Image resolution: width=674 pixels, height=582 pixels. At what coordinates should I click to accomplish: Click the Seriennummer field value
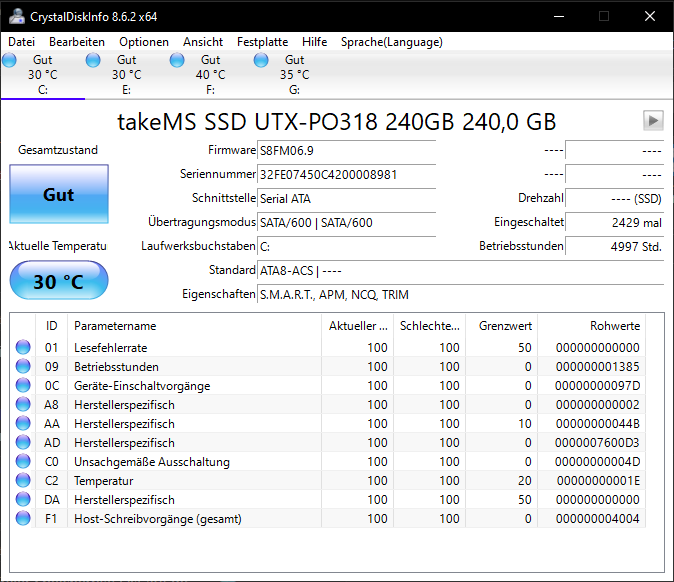click(x=346, y=175)
